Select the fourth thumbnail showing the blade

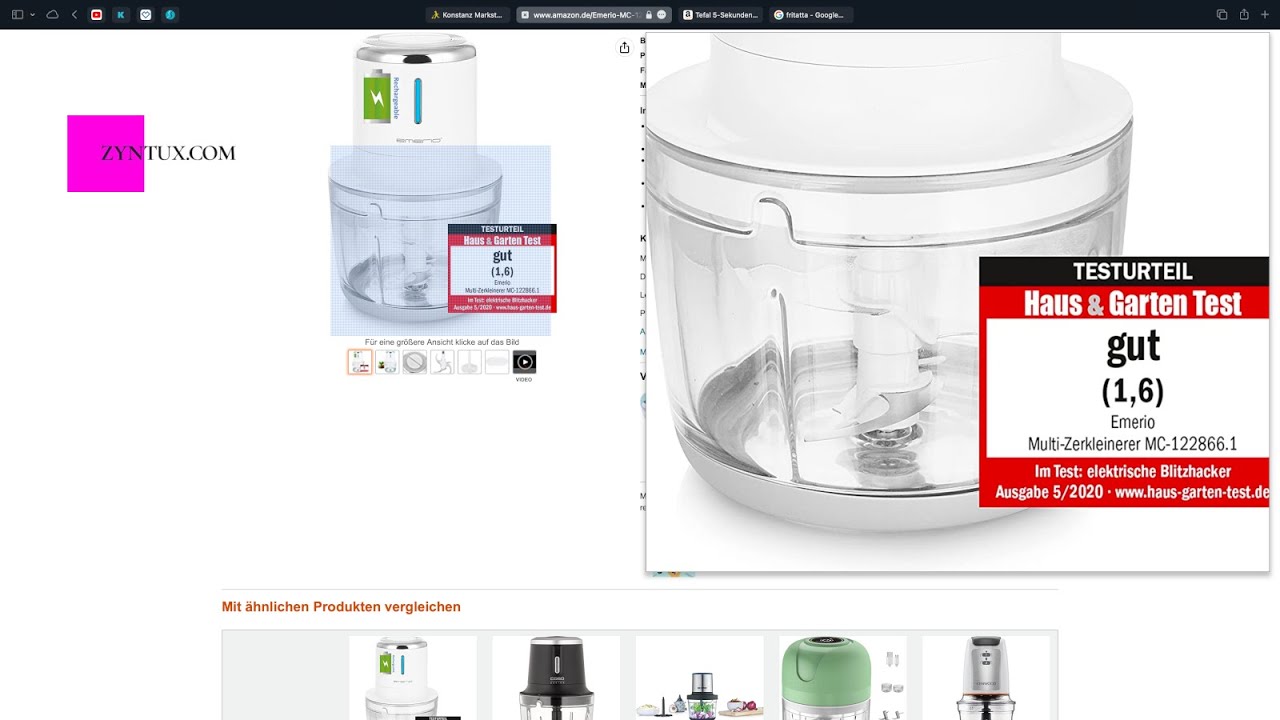[x=442, y=362]
